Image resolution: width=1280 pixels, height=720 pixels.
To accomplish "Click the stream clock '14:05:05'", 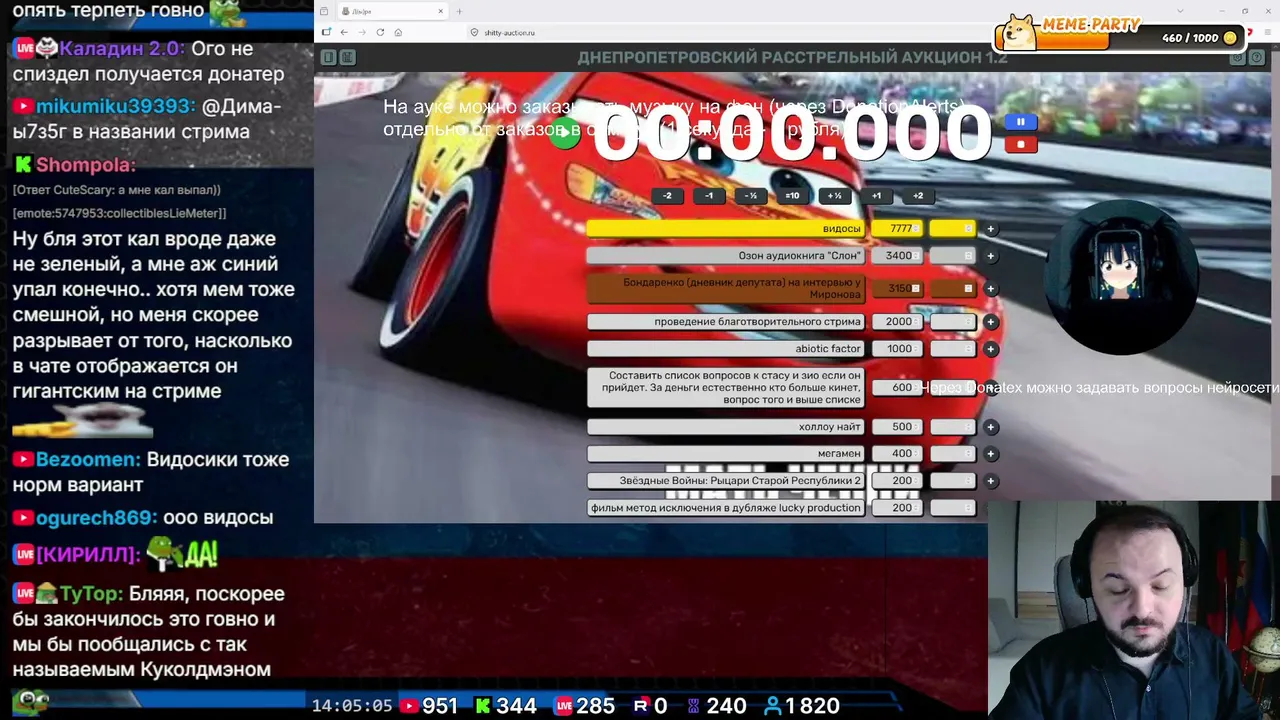I will coord(352,706).
